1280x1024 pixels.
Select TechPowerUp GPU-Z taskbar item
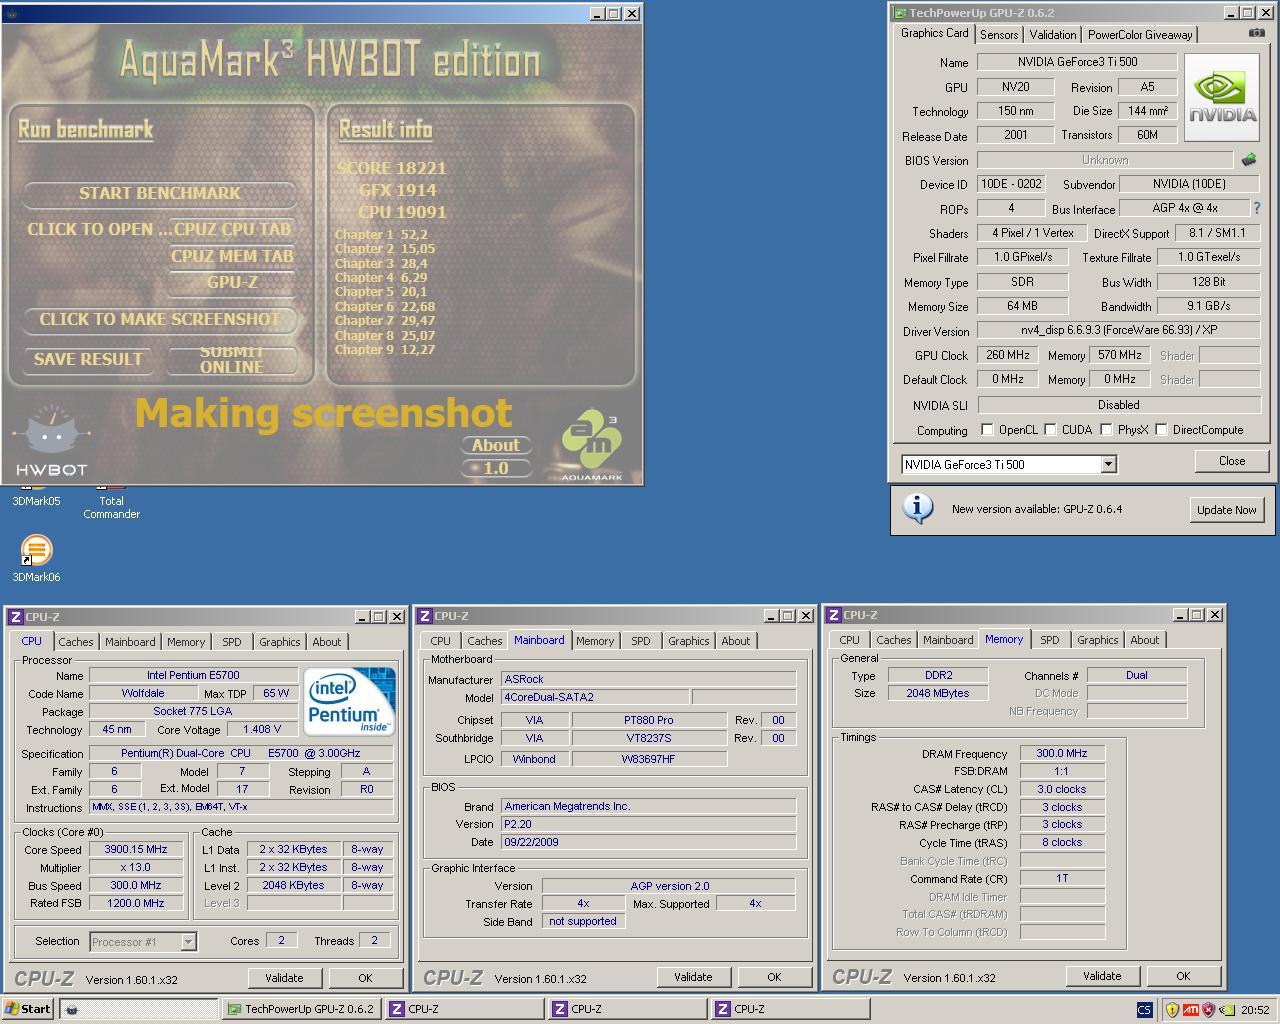[x=302, y=1009]
